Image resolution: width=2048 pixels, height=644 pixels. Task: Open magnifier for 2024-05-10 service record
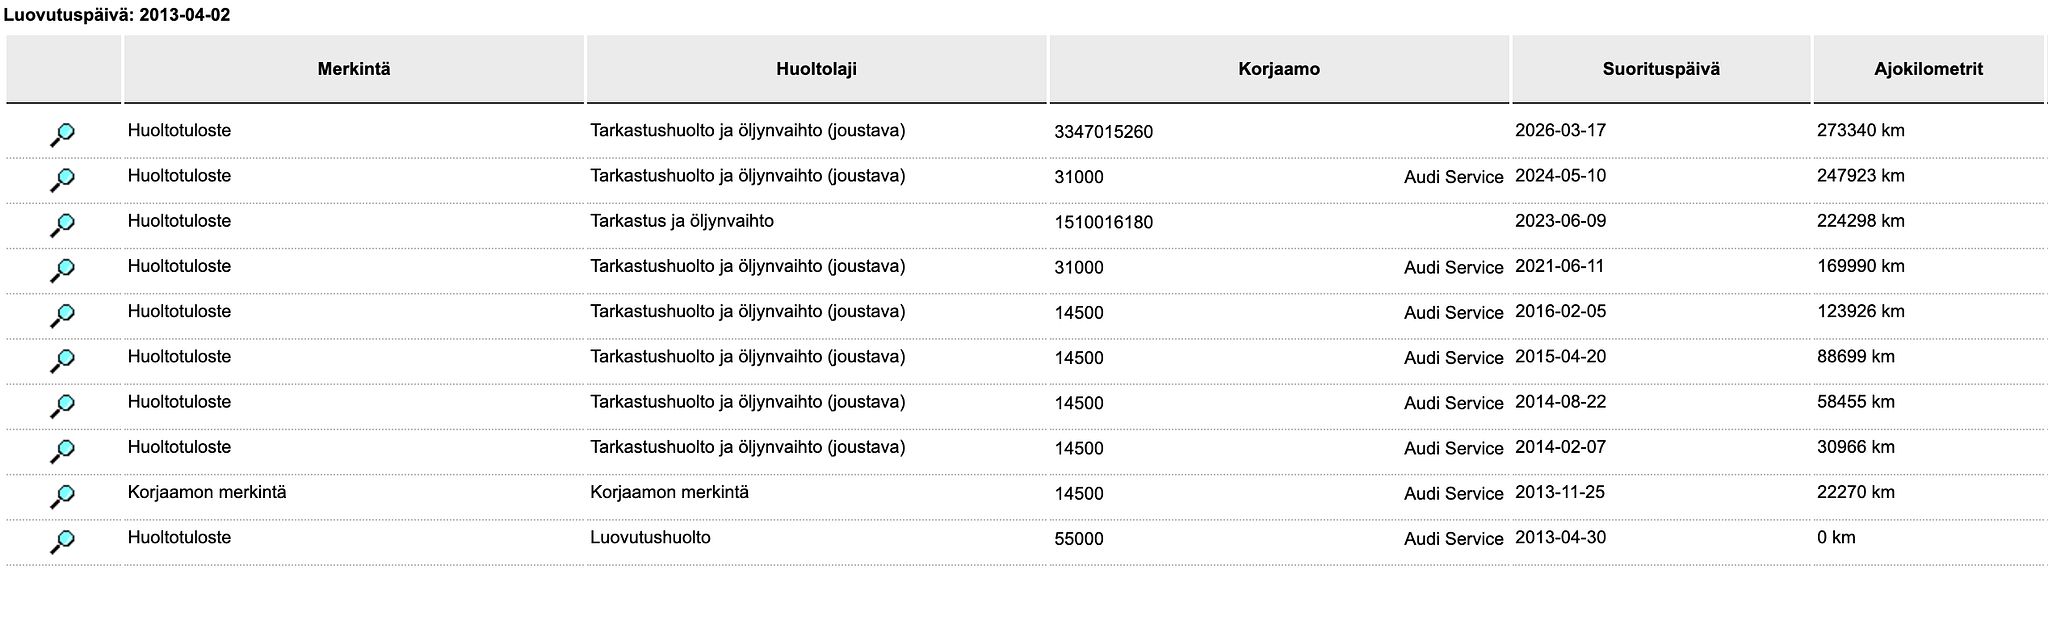pyautogui.click(x=62, y=180)
